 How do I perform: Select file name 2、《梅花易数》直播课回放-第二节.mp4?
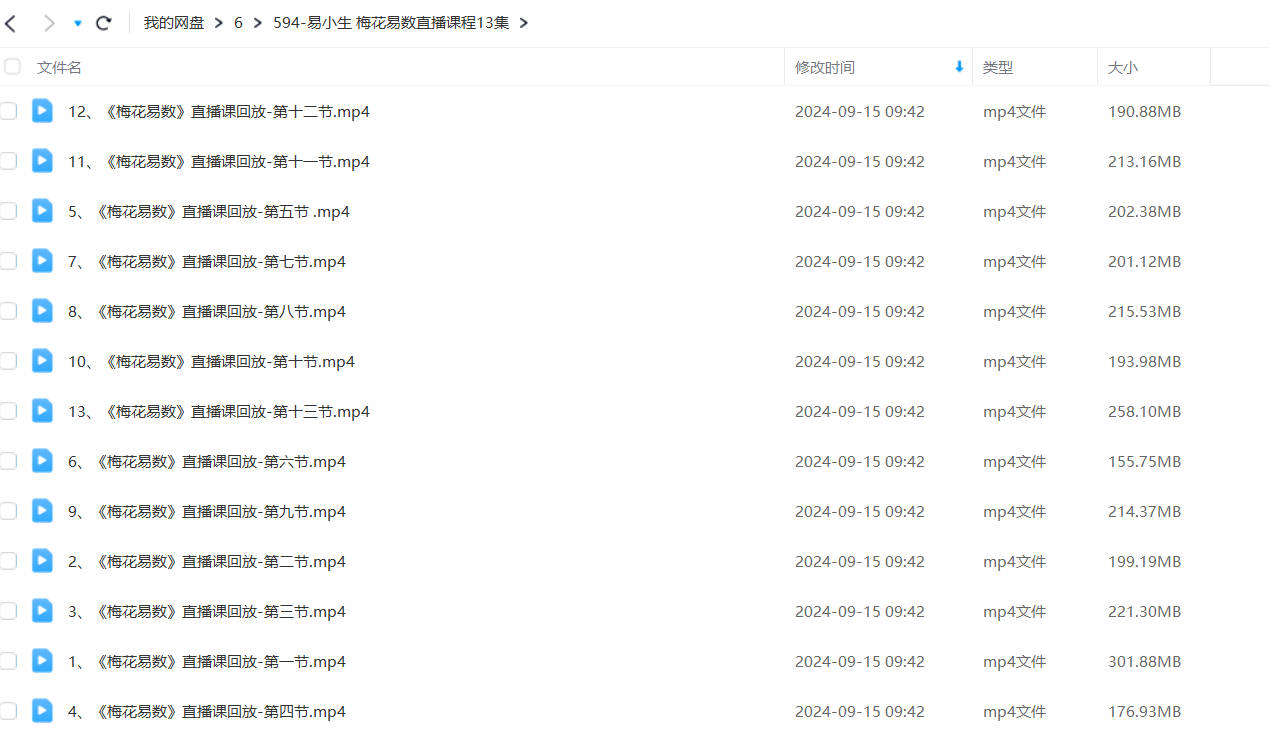(x=207, y=561)
